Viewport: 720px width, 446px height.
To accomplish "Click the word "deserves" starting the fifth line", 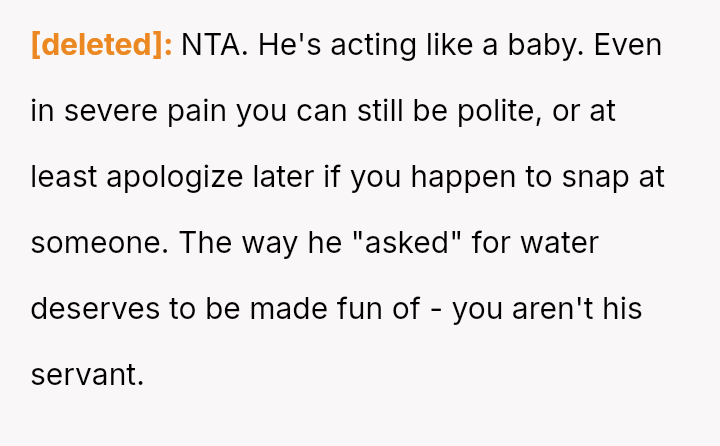I will [x=95, y=309].
